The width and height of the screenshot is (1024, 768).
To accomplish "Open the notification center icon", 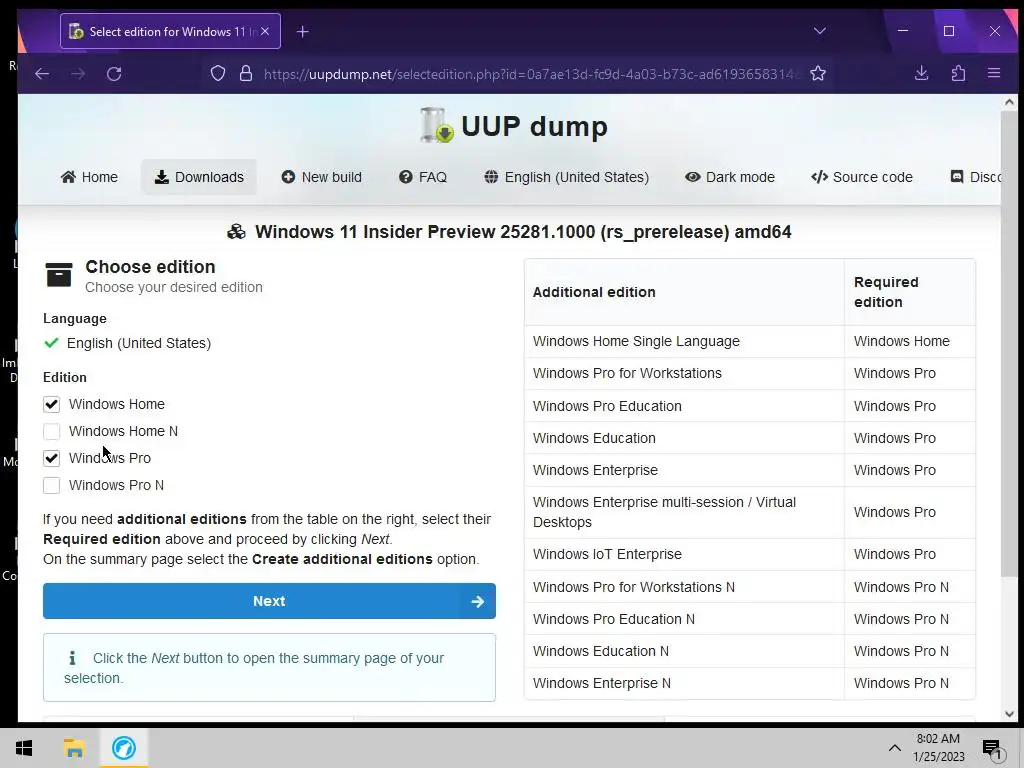I will pyautogui.click(x=993, y=749).
